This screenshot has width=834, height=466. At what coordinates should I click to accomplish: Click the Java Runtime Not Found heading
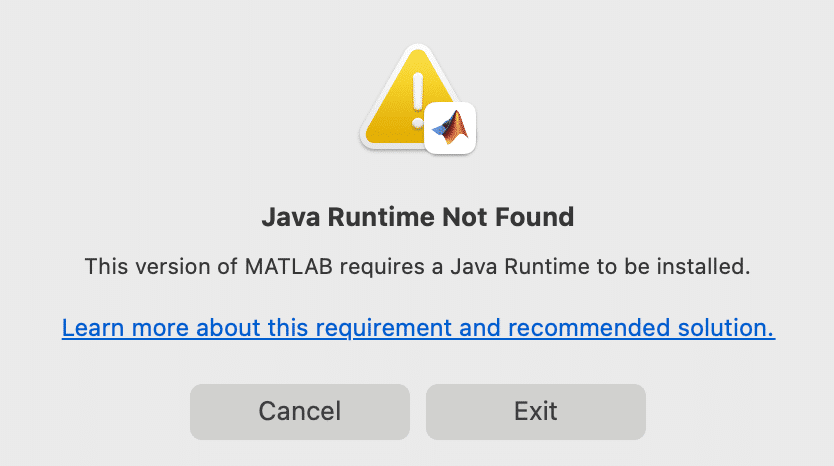(417, 216)
